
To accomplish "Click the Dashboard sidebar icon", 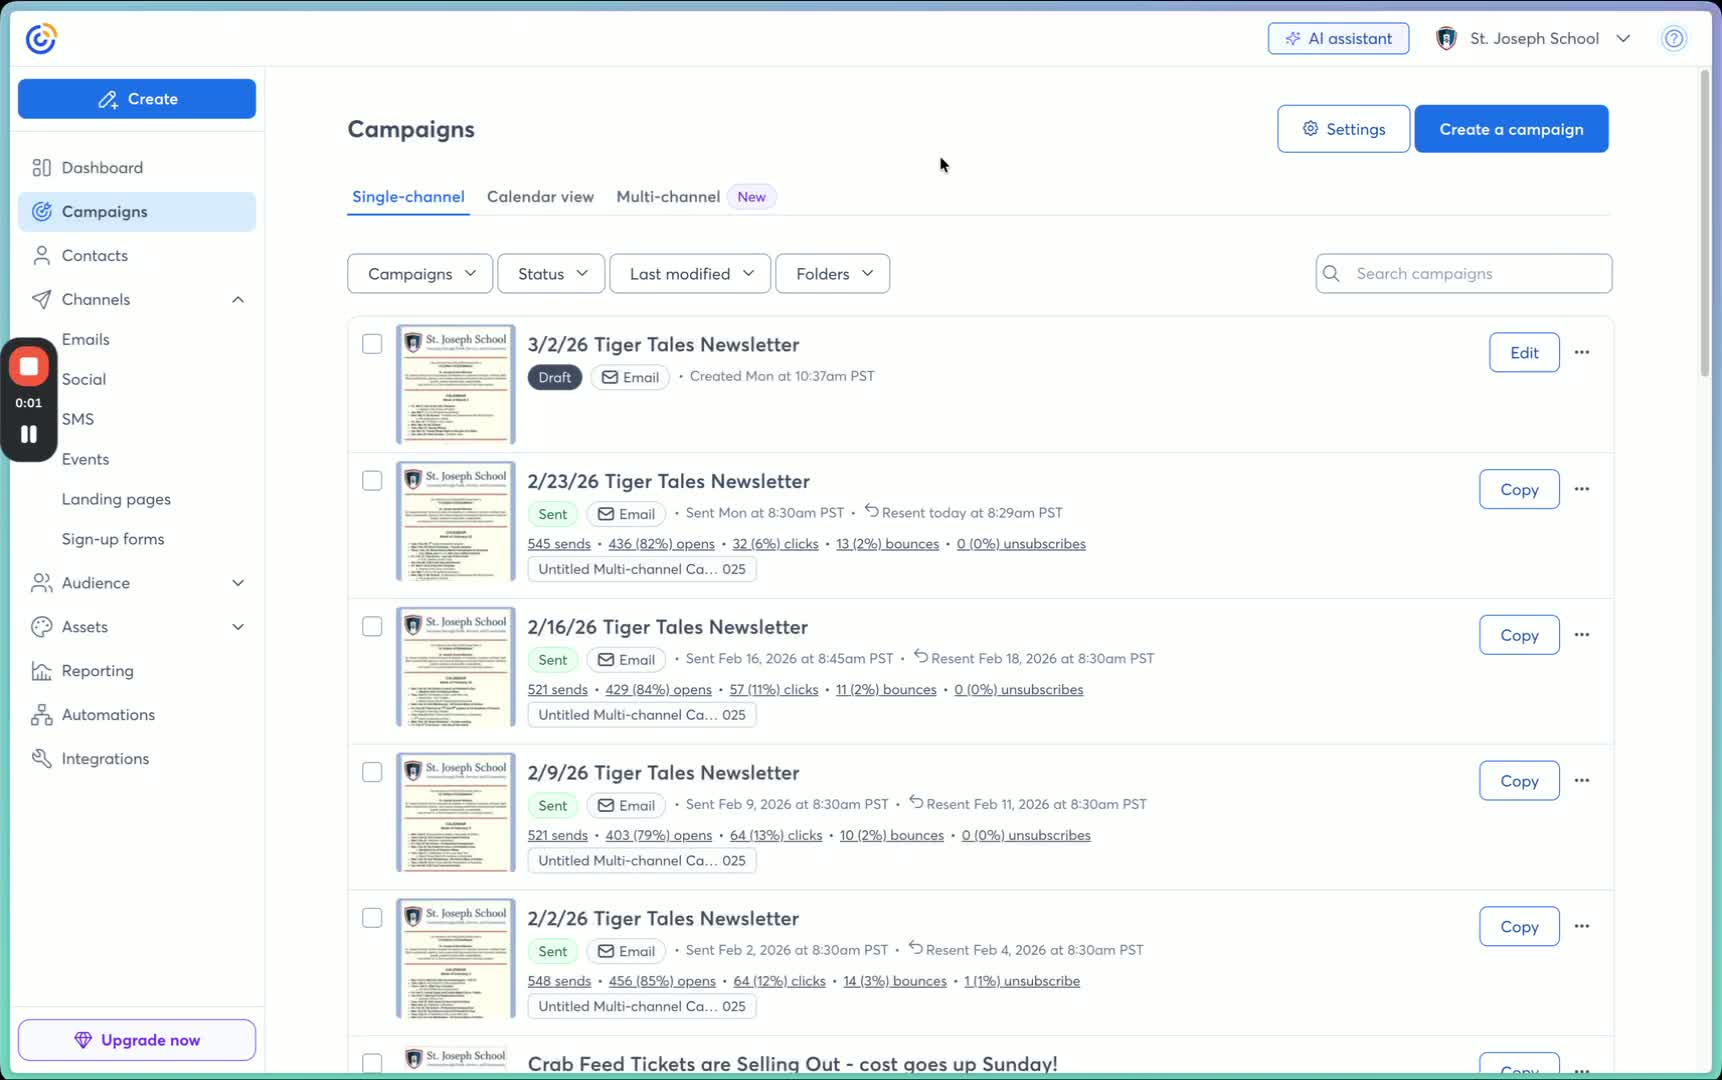I will click(41, 167).
